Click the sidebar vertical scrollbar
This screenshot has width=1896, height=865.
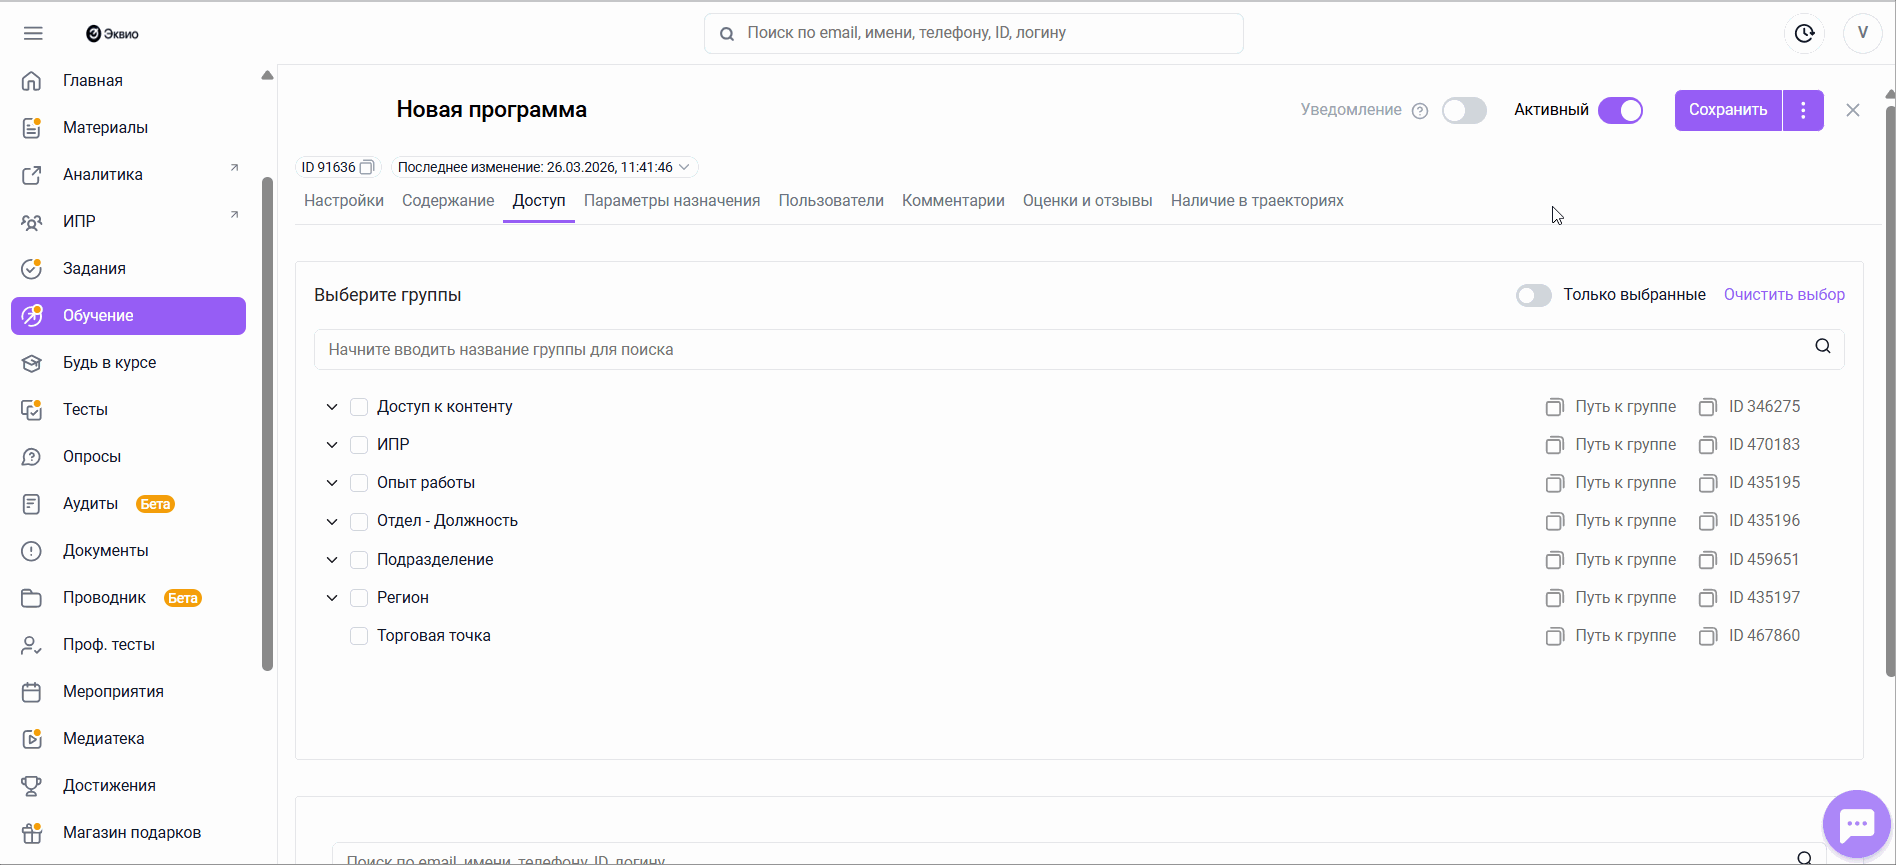tap(267, 424)
